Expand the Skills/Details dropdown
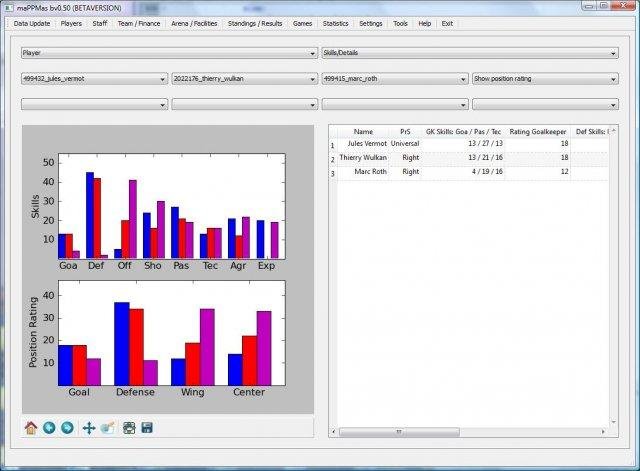 click(470, 53)
